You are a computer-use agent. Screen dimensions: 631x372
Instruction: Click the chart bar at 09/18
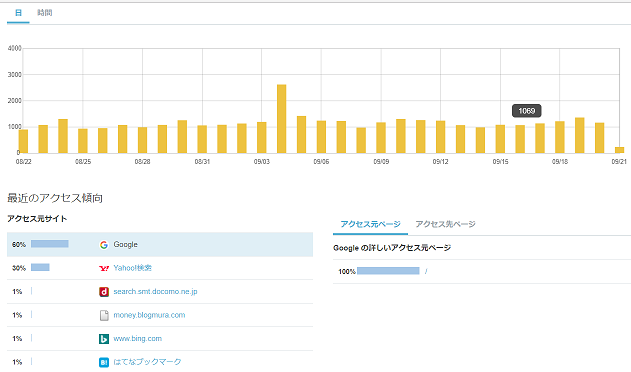pyautogui.click(x=560, y=137)
